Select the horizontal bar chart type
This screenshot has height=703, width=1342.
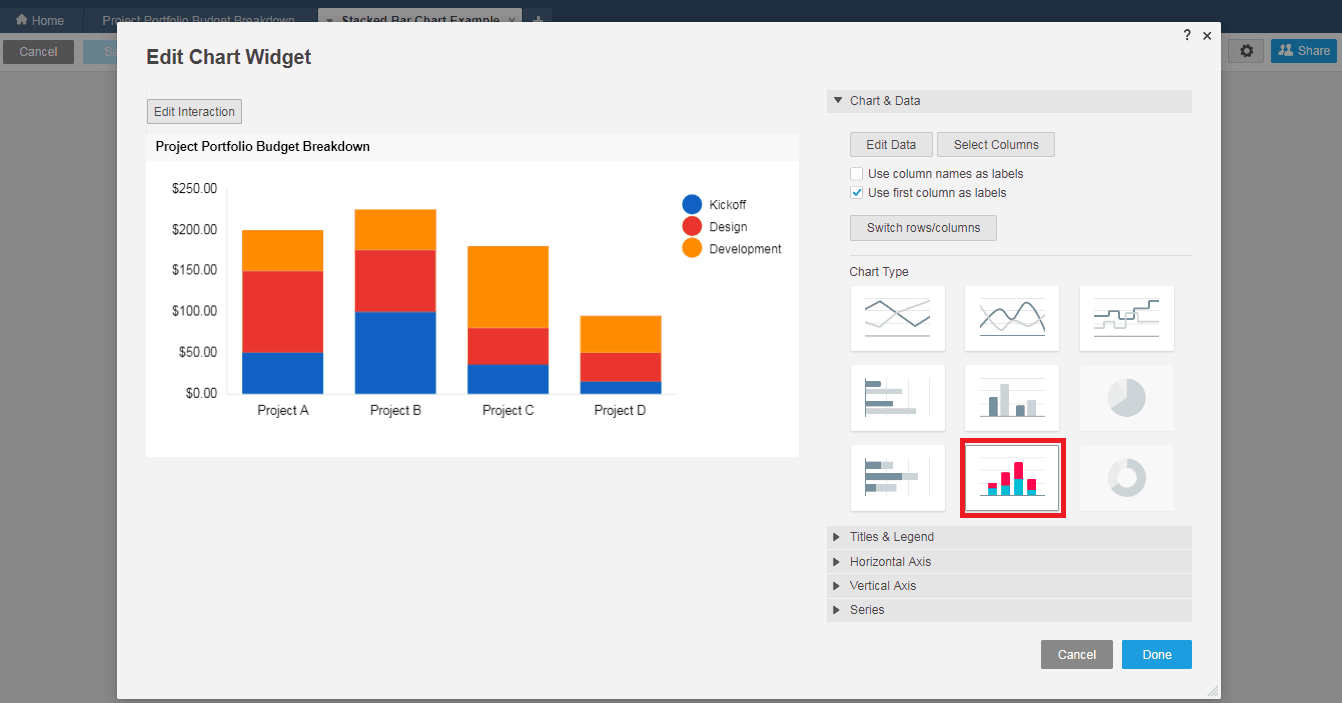pyautogui.click(x=897, y=398)
